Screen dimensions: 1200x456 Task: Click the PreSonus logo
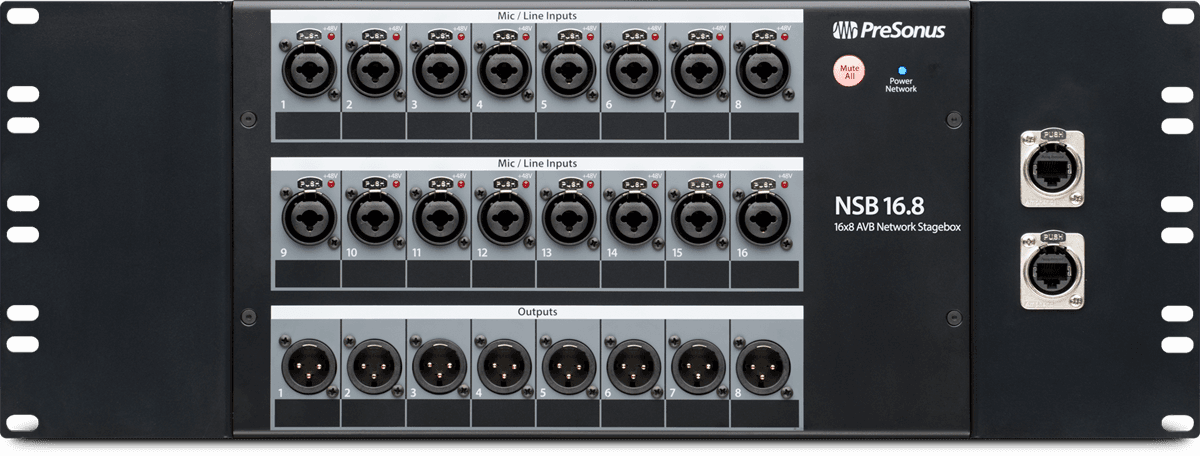[888, 31]
